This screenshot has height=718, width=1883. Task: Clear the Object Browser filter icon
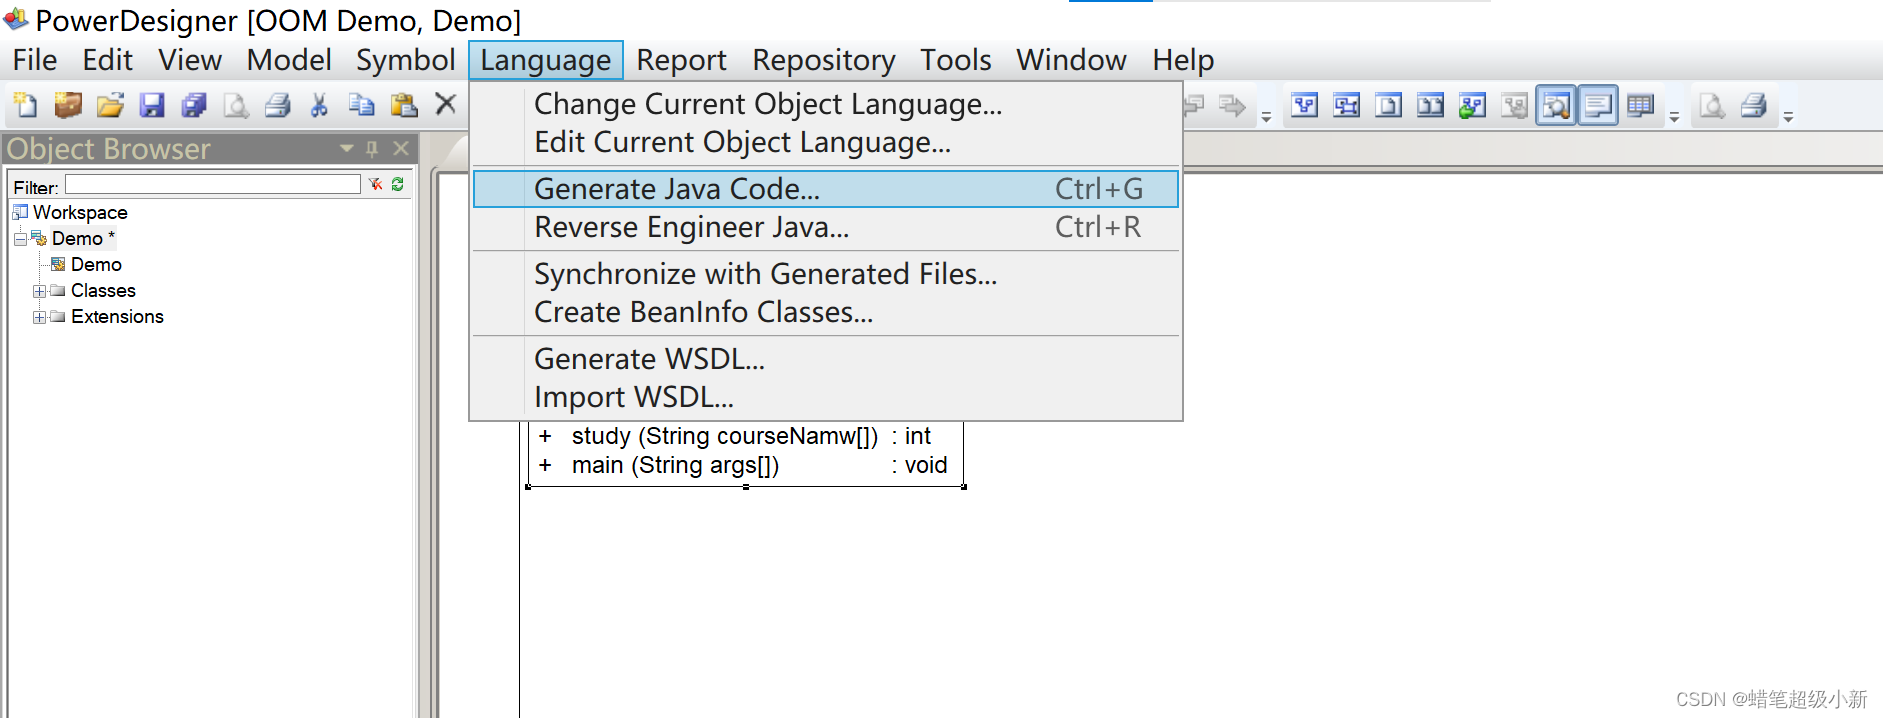pos(376,185)
